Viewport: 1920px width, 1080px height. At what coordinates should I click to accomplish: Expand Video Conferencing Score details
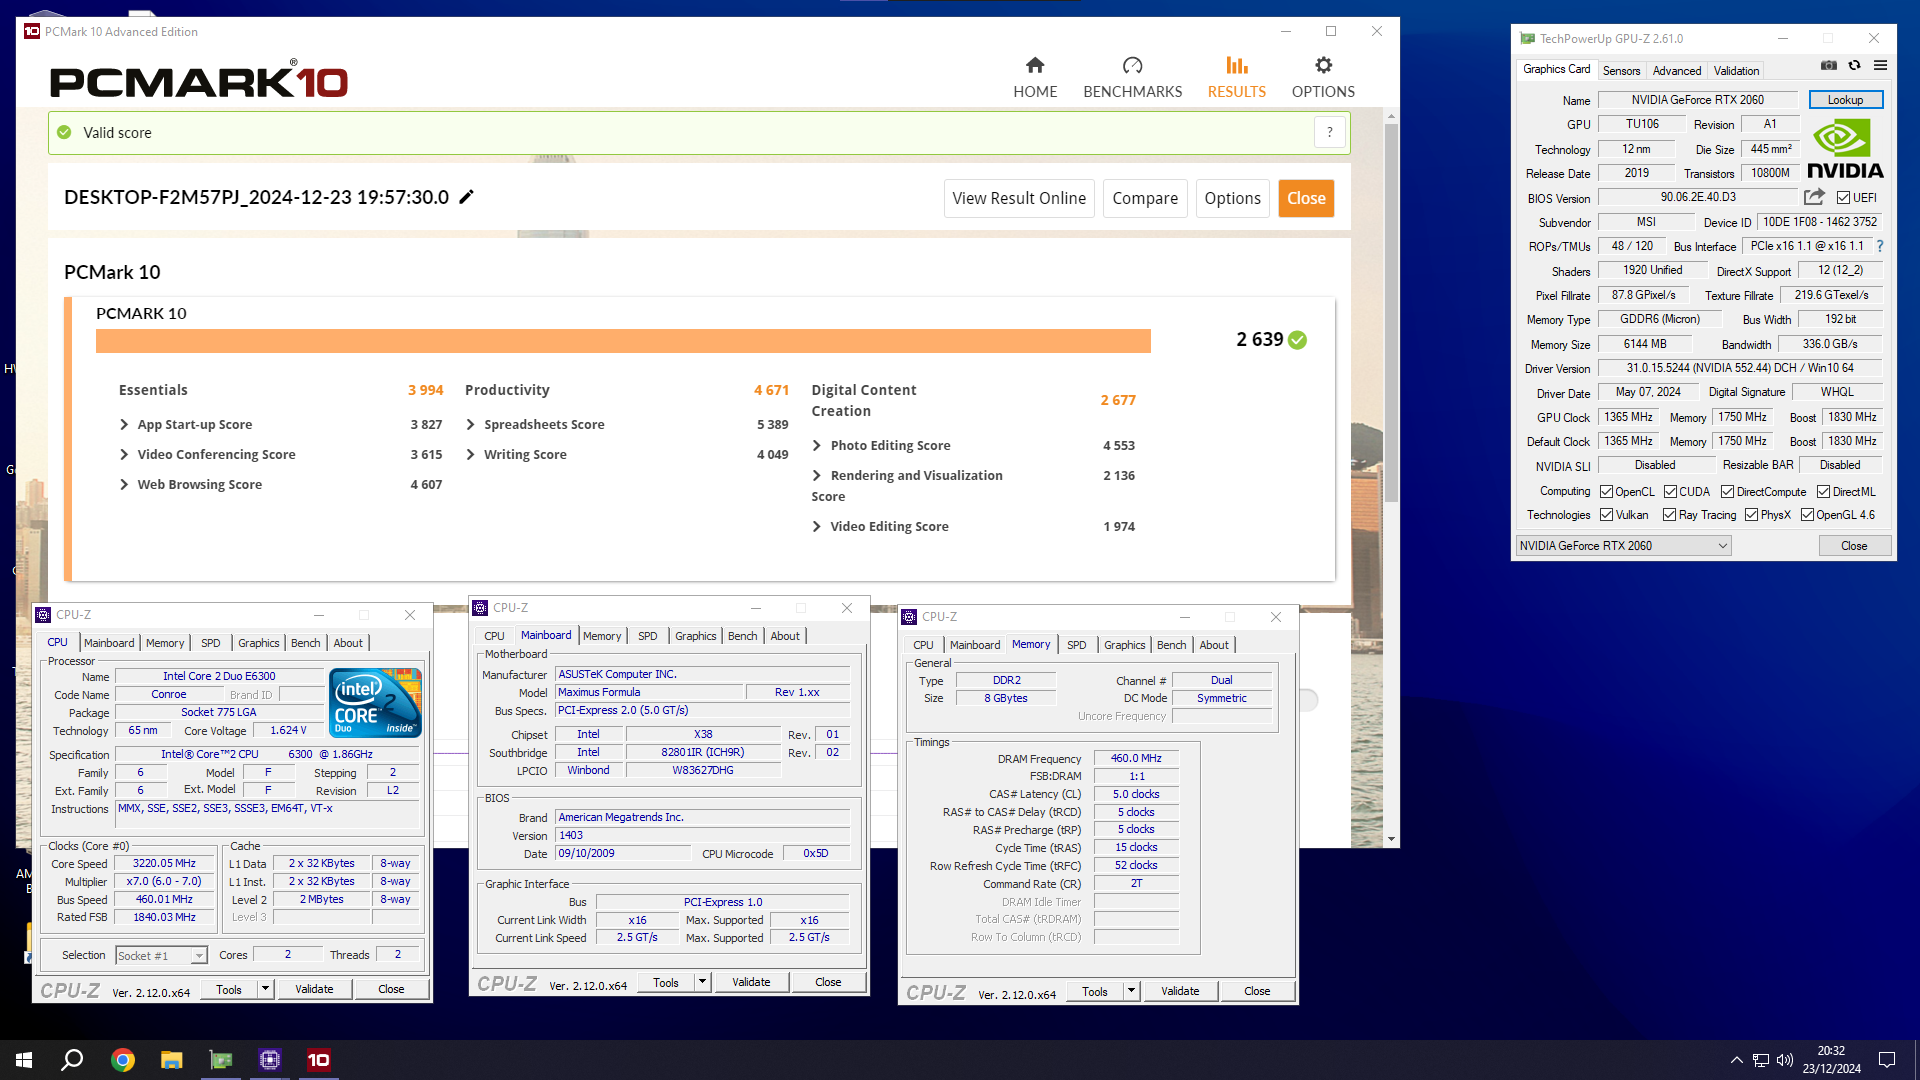coord(124,455)
